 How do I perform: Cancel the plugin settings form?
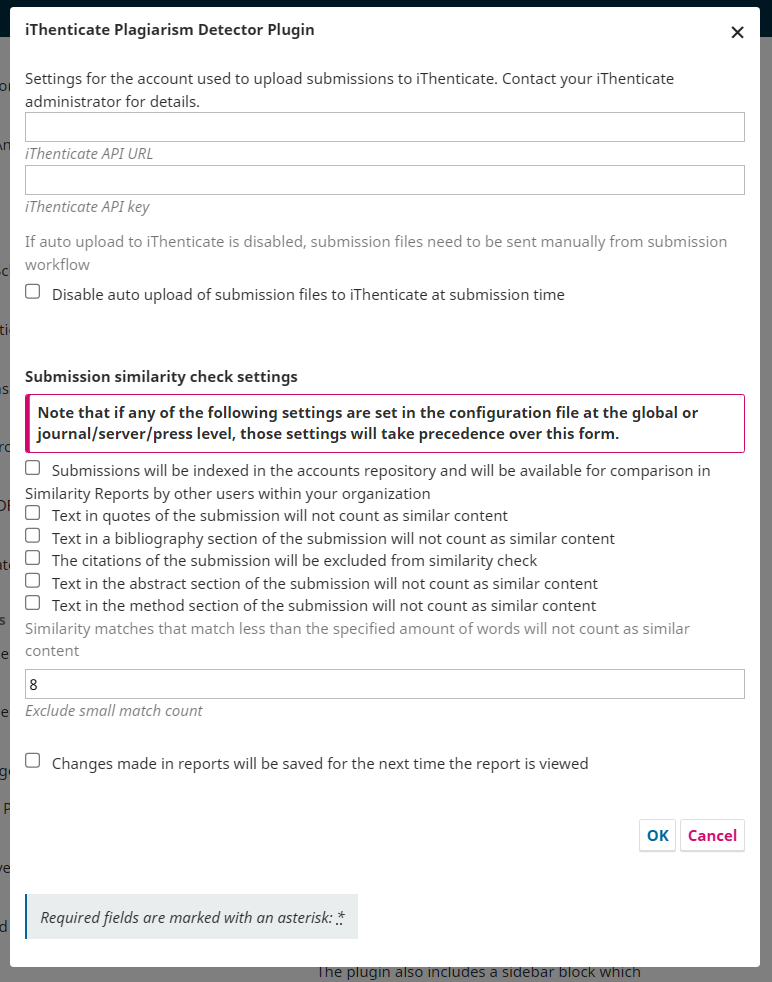pos(712,835)
